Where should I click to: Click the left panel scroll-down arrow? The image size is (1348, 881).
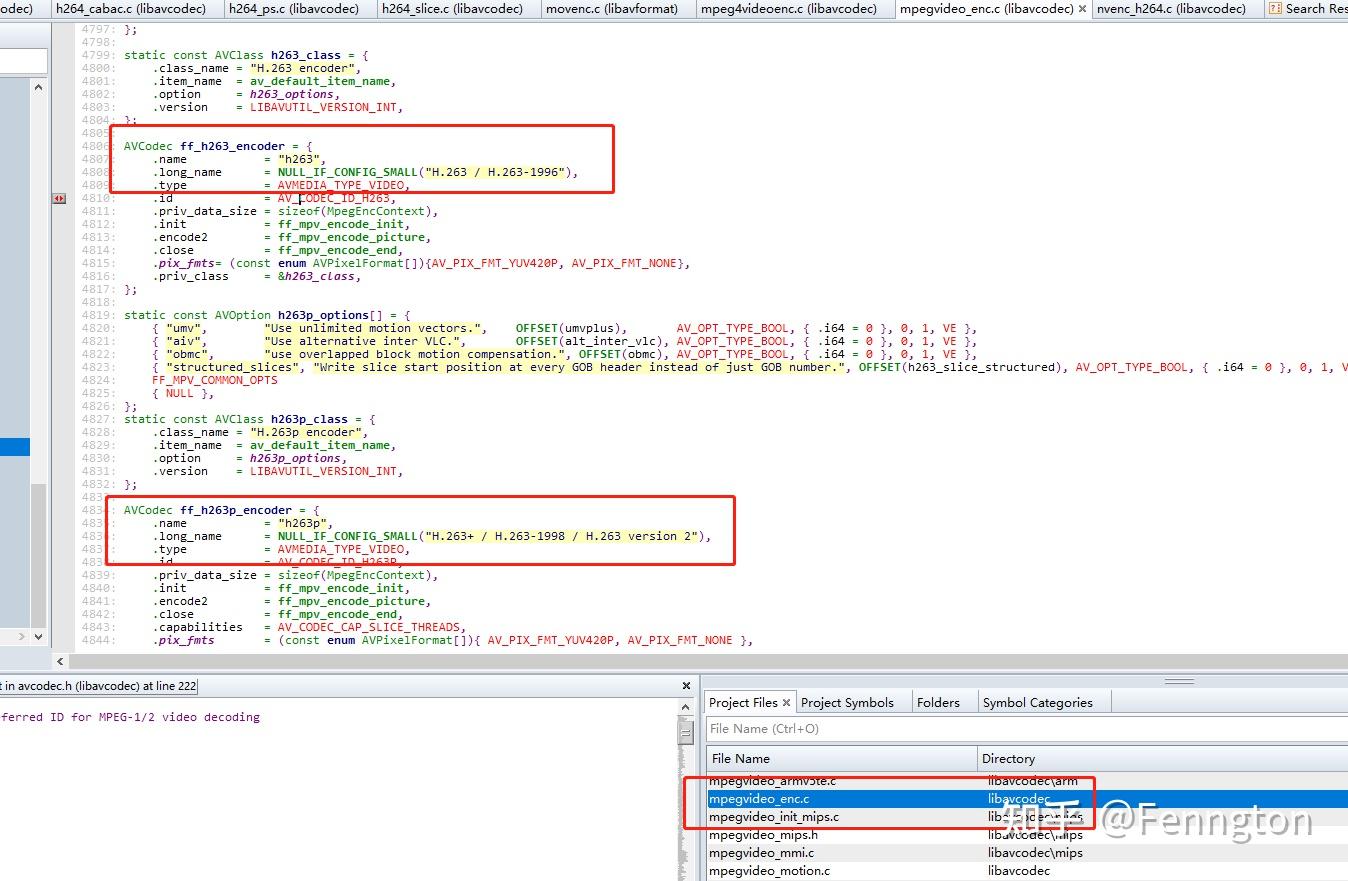click(x=39, y=636)
